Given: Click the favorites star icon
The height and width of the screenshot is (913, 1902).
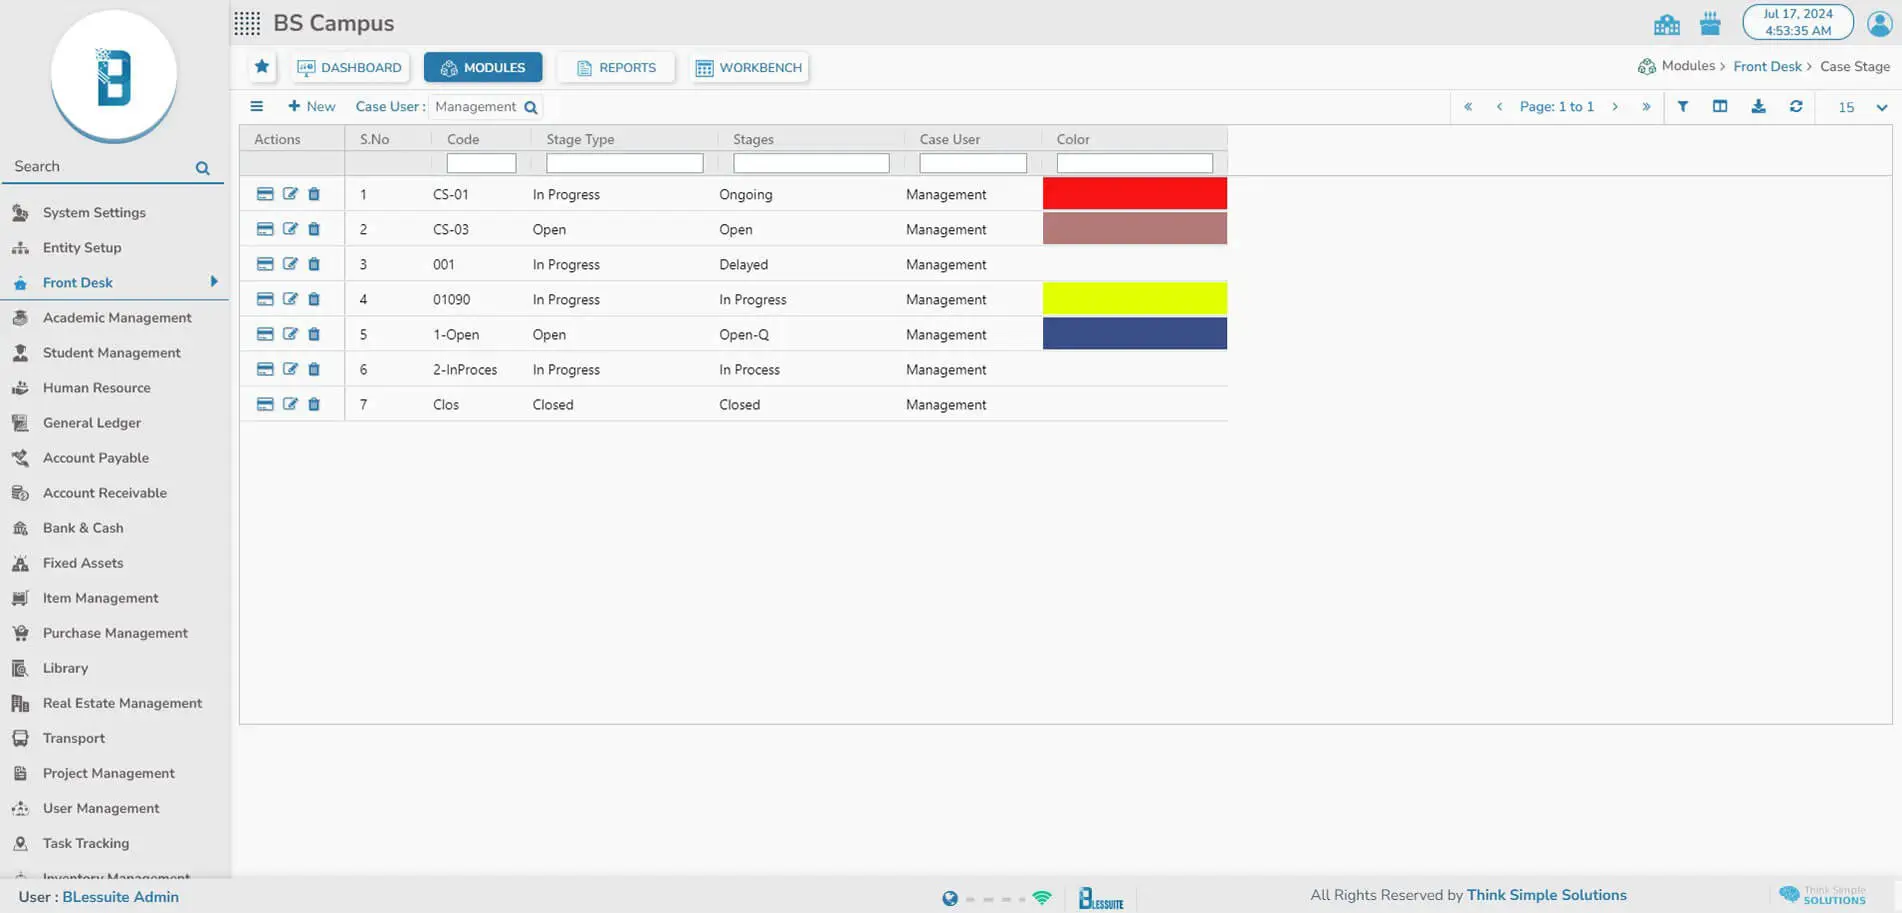Looking at the screenshot, I should (x=262, y=67).
